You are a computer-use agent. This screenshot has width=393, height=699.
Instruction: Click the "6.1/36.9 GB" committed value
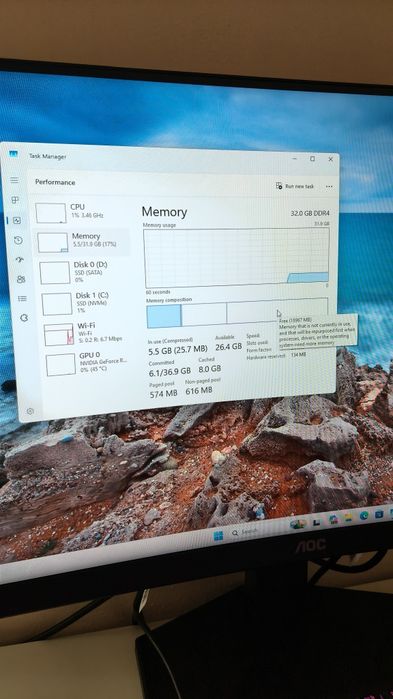170,371
